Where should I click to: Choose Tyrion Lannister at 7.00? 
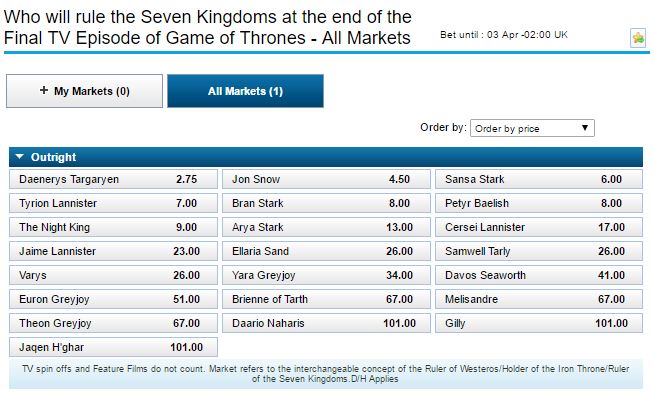(x=113, y=203)
